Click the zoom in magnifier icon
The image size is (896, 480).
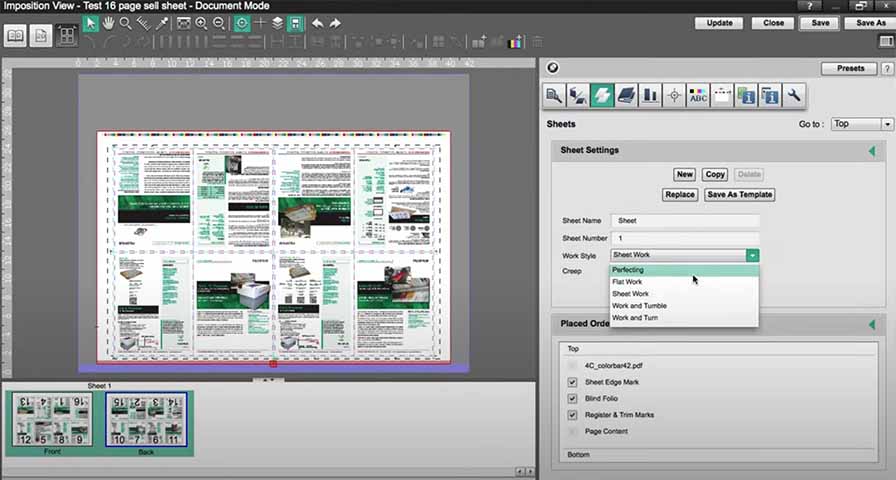click(x=201, y=23)
